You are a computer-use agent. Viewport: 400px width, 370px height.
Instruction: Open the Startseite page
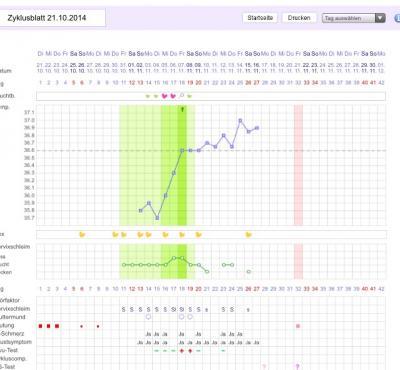click(x=260, y=18)
